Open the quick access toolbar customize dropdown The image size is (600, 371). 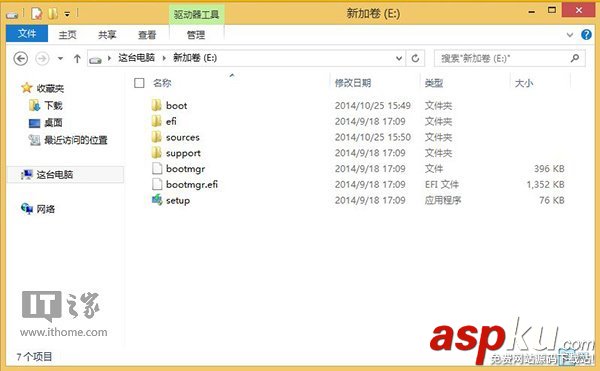click(x=67, y=15)
